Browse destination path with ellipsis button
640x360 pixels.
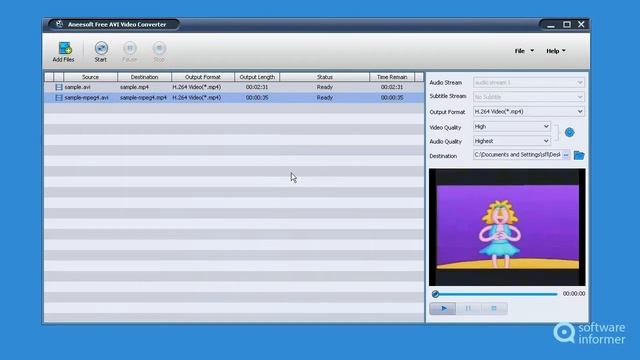pos(566,155)
